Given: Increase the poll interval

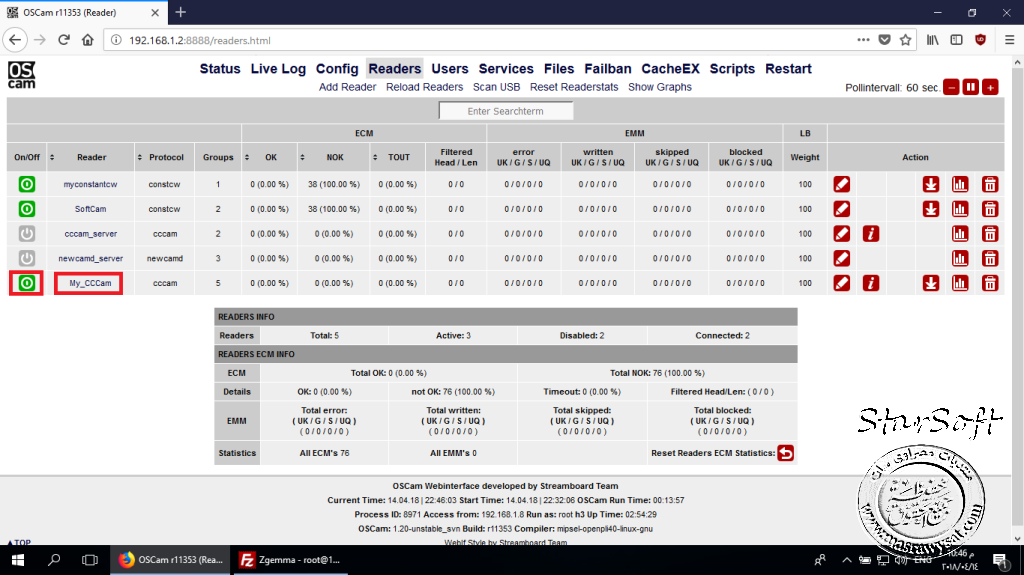Looking at the screenshot, I should (x=990, y=88).
